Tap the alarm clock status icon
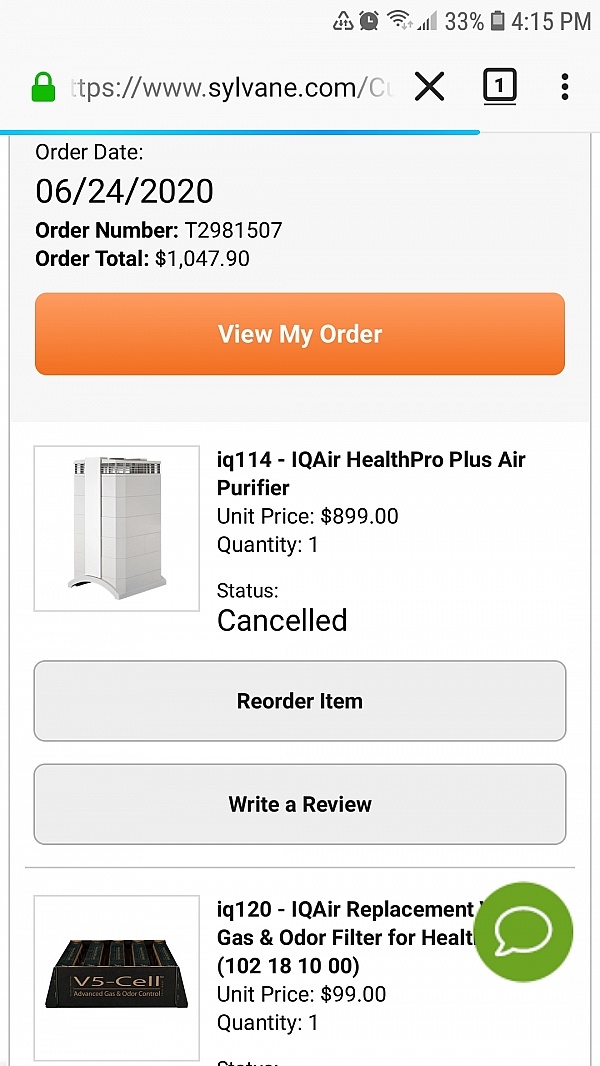The image size is (600, 1066). [369, 20]
